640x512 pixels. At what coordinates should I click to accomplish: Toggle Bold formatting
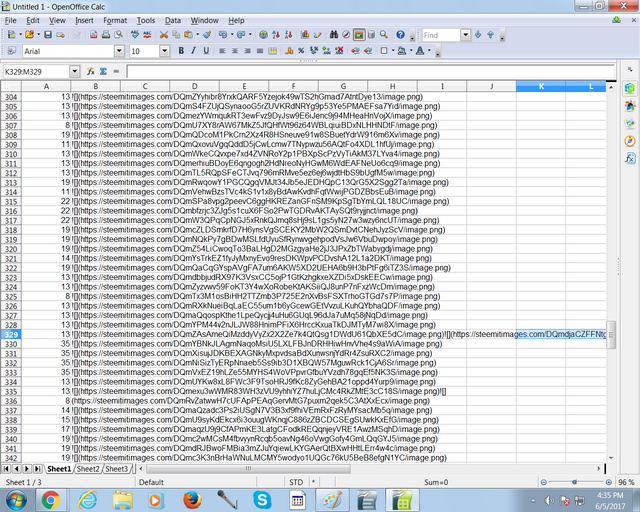click(x=181, y=51)
